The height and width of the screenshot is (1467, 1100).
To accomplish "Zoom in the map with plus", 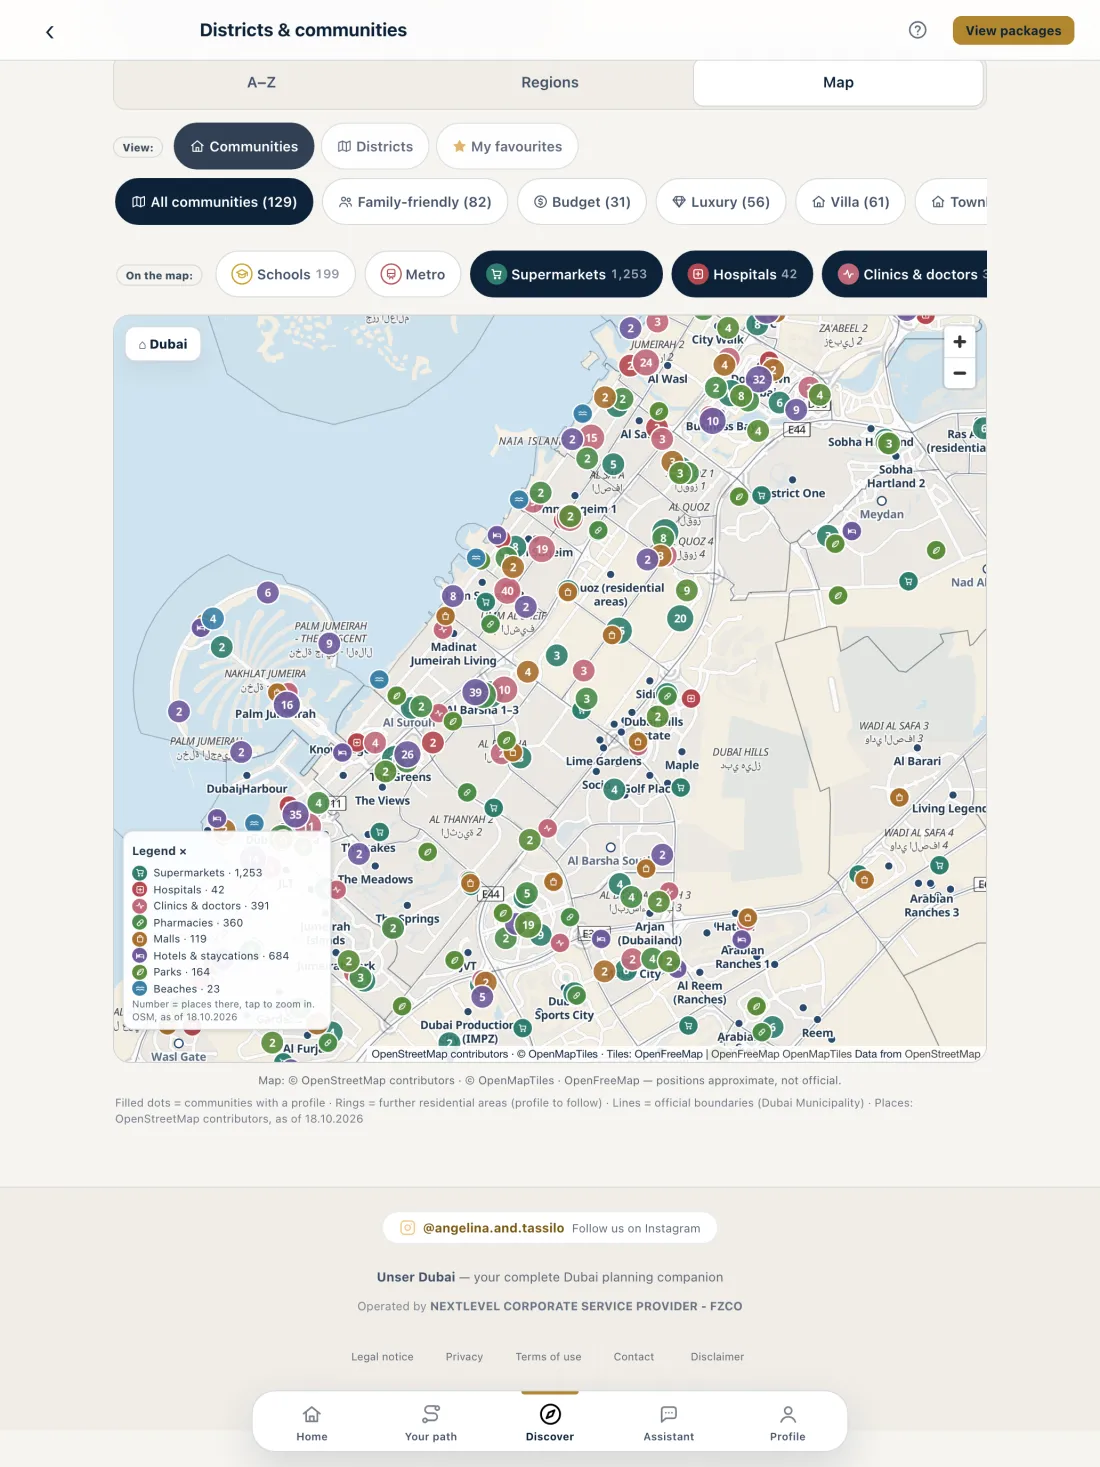I will pos(959,342).
